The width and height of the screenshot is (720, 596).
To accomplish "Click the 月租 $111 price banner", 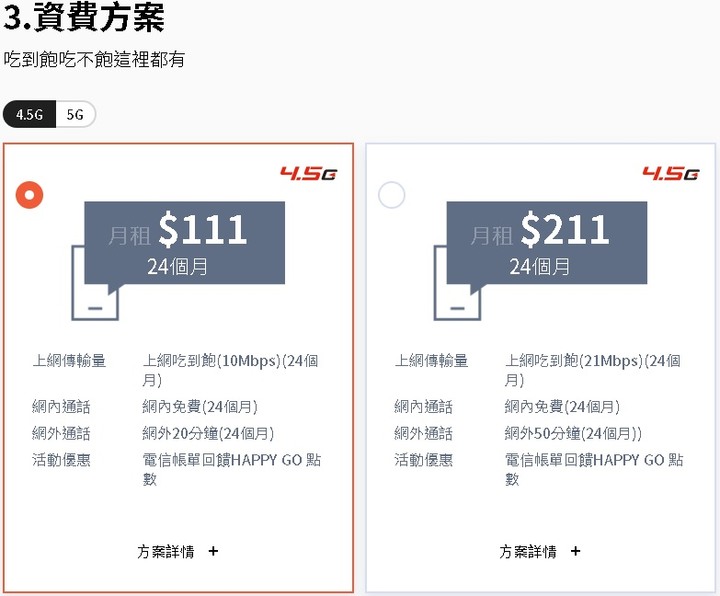I will pyautogui.click(x=185, y=242).
